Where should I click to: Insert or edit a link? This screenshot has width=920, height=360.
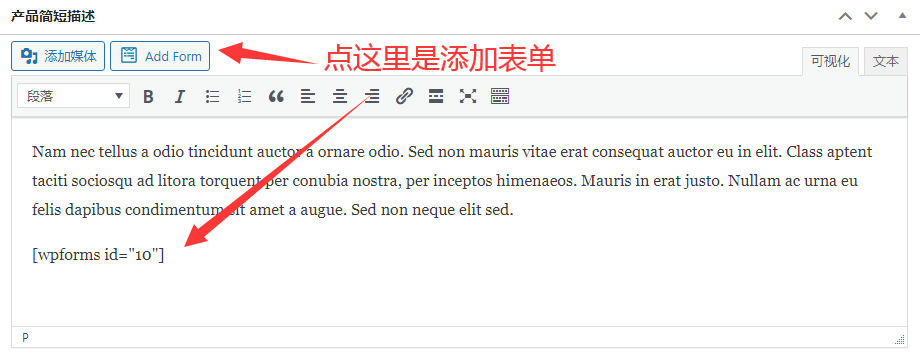pos(404,97)
